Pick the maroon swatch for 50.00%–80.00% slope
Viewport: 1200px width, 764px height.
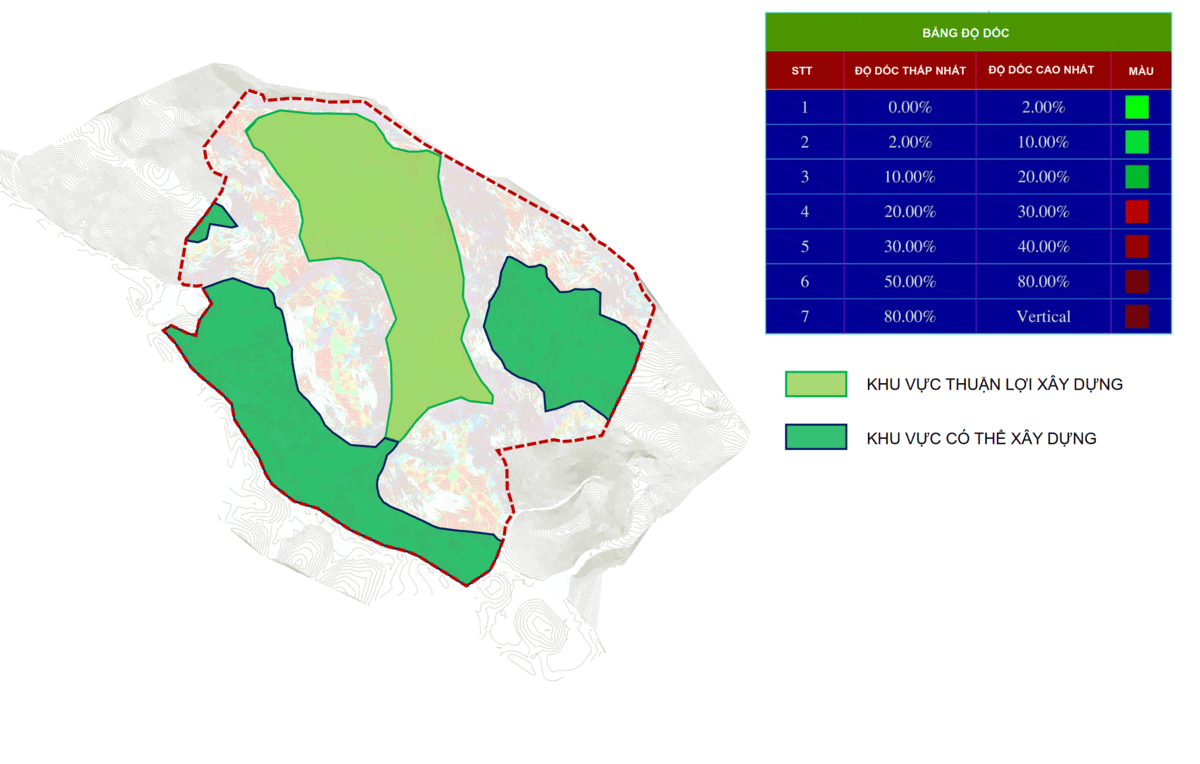(x=1136, y=282)
